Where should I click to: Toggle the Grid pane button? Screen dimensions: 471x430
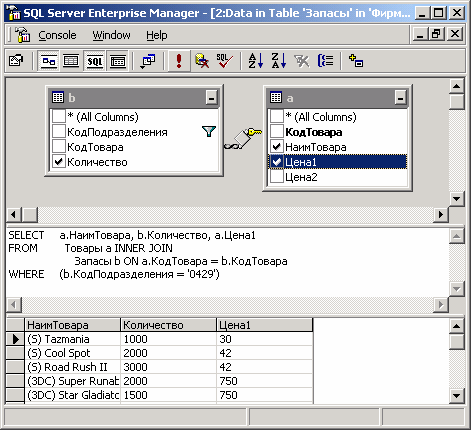71,61
